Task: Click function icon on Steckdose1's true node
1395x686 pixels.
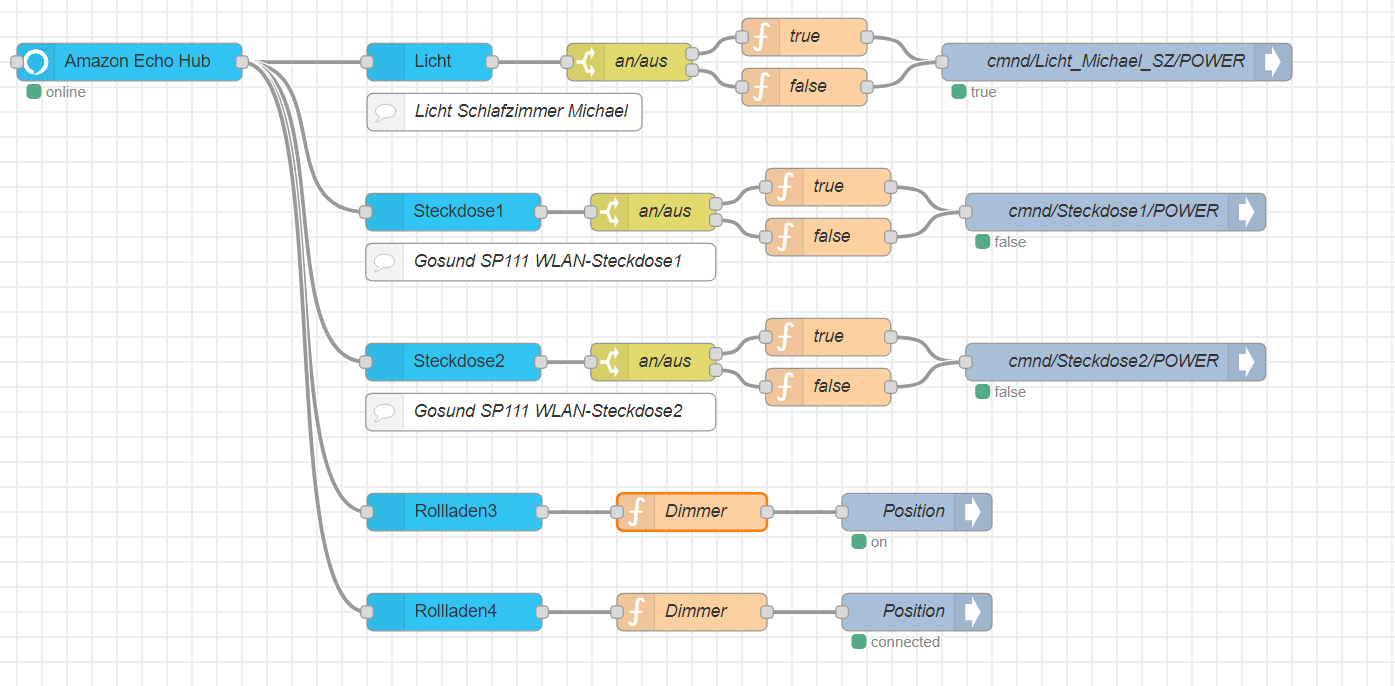Action: pos(785,187)
